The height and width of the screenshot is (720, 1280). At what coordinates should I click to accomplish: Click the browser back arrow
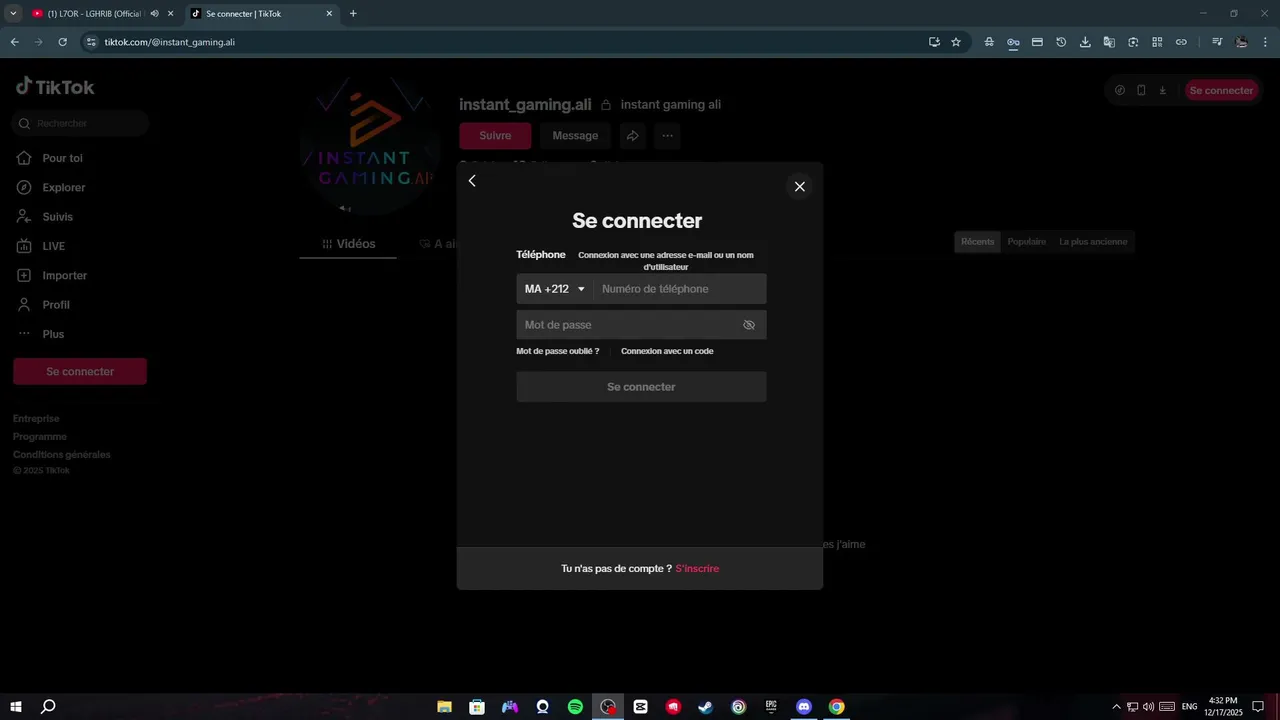[14, 42]
